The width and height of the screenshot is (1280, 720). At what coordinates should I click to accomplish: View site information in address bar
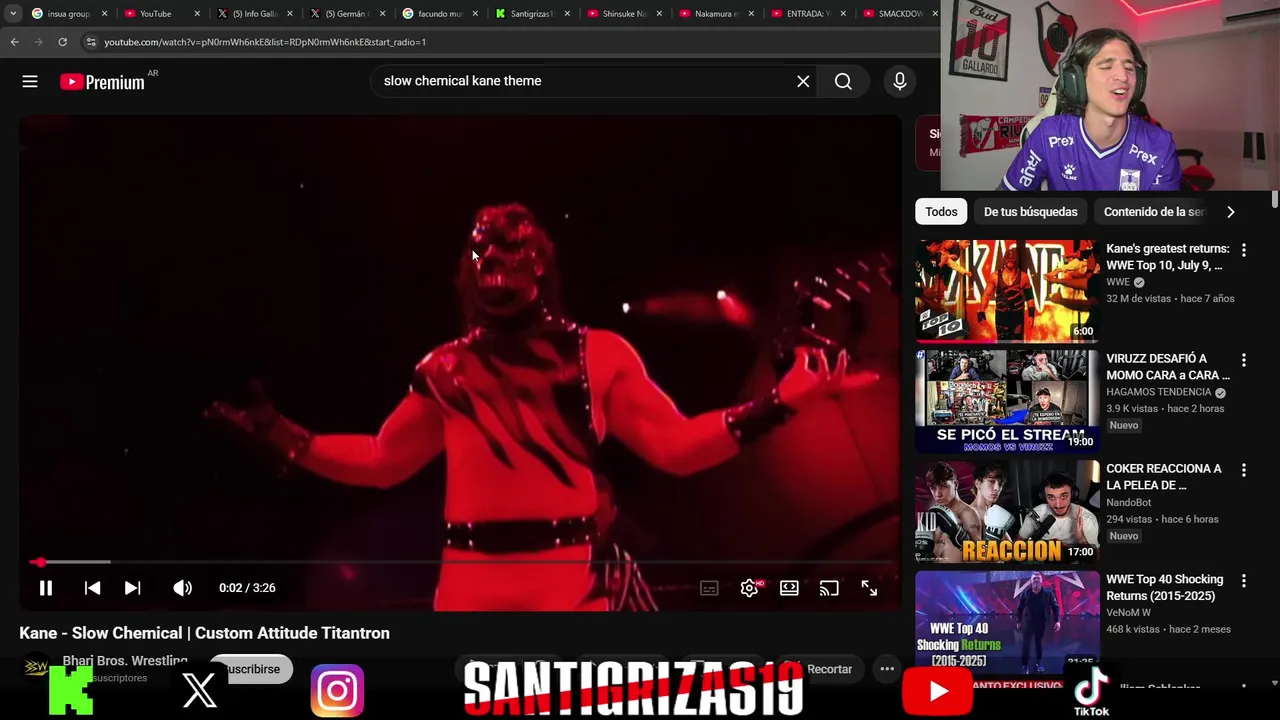point(91,42)
